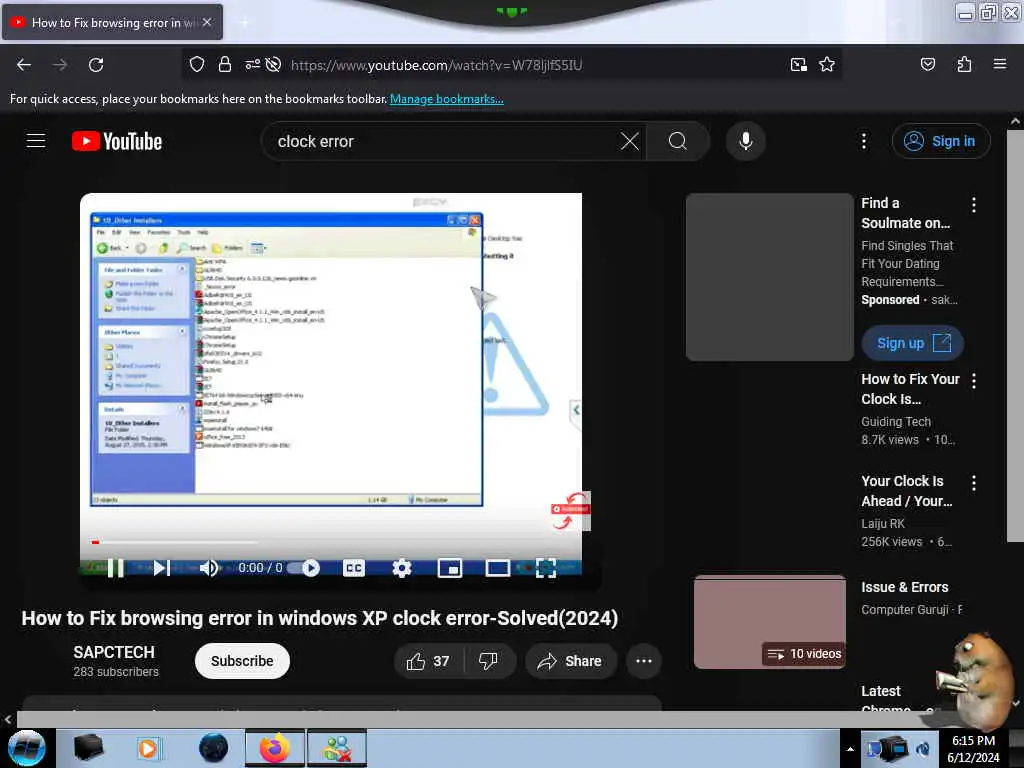Open YouTube settings three-dot menu

[863, 141]
